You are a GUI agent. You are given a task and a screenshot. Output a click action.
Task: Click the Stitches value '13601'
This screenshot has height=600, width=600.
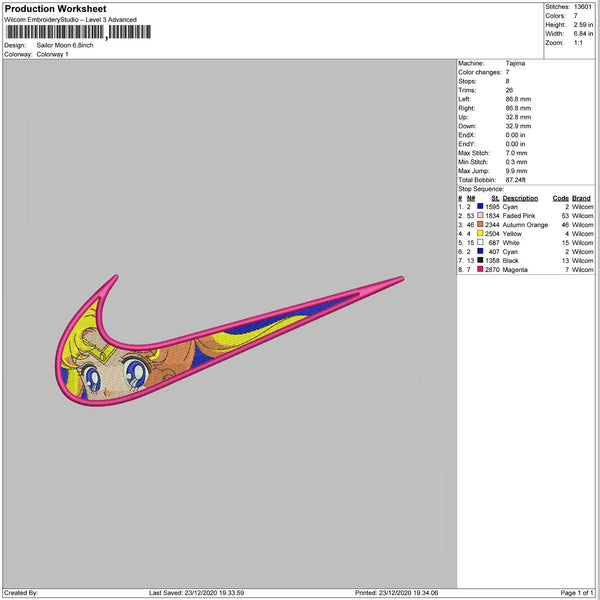click(x=583, y=7)
